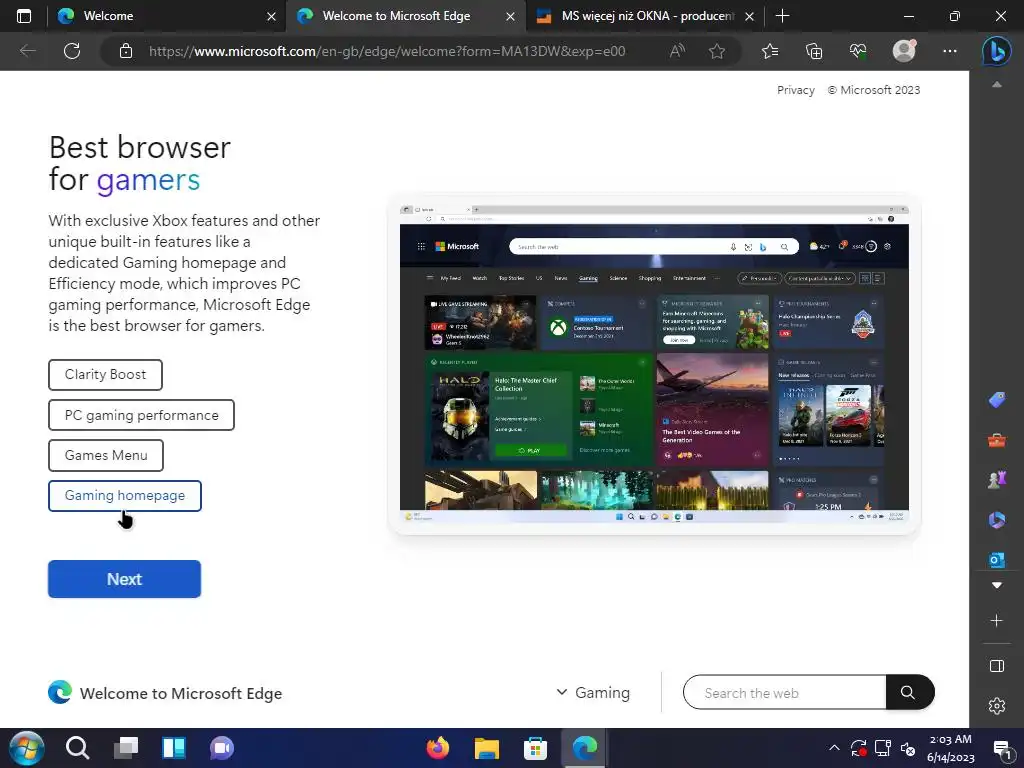Go back with the browser back arrow

(x=27, y=51)
